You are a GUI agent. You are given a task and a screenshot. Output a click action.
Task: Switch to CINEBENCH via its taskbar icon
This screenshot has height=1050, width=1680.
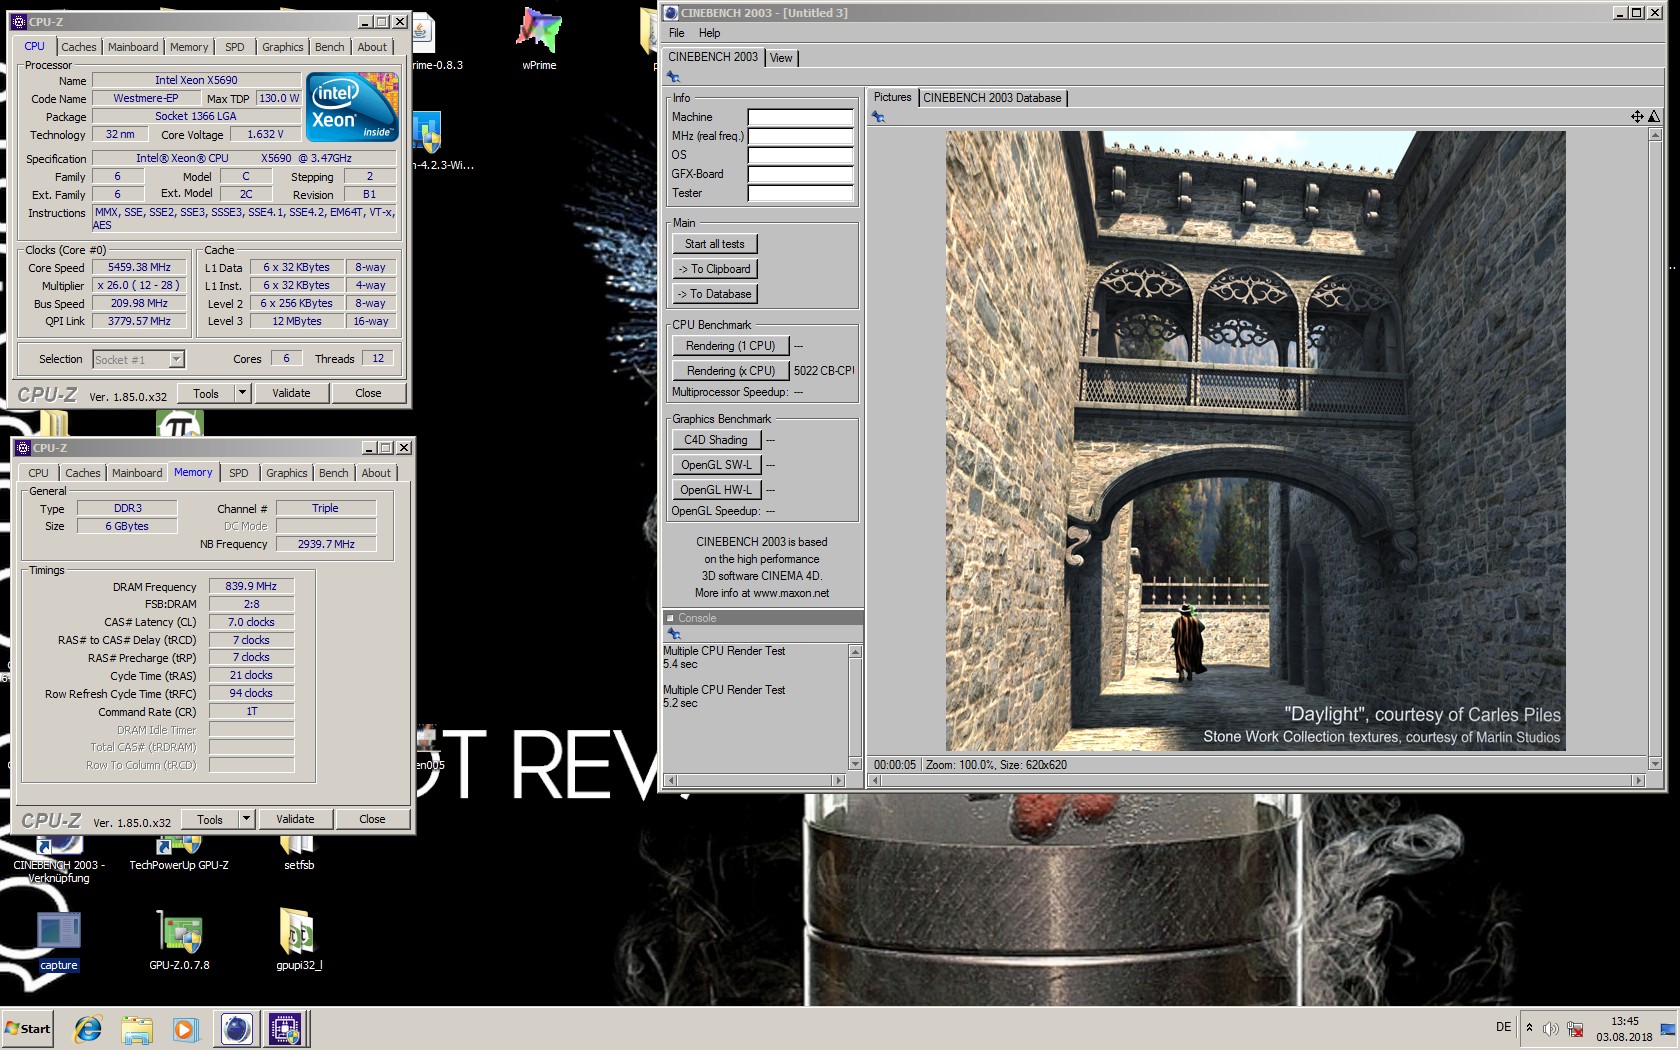coord(236,1028)
